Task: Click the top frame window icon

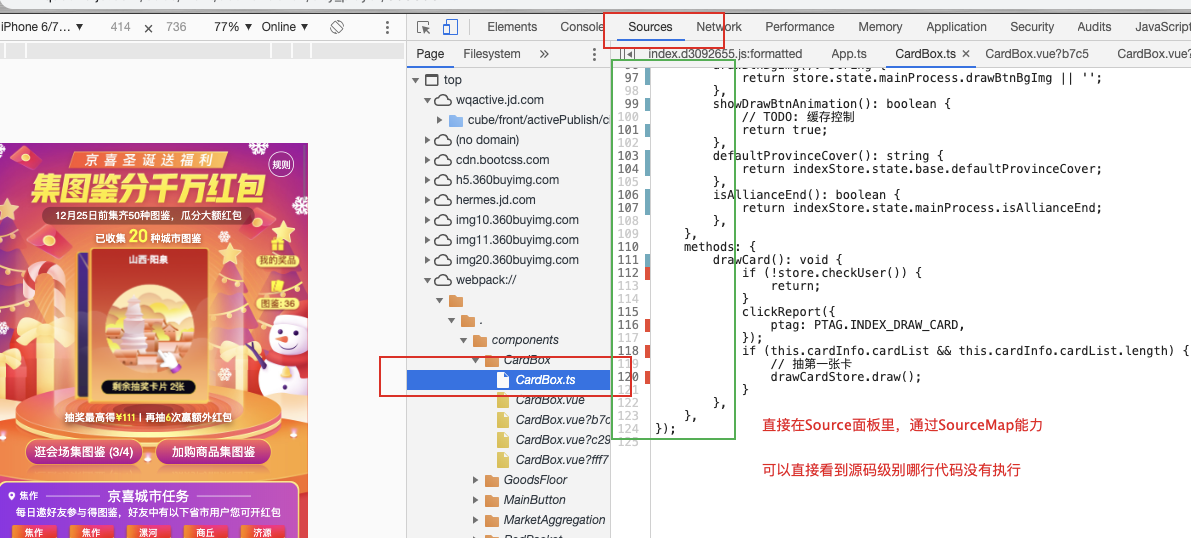Action: (431, 81)
